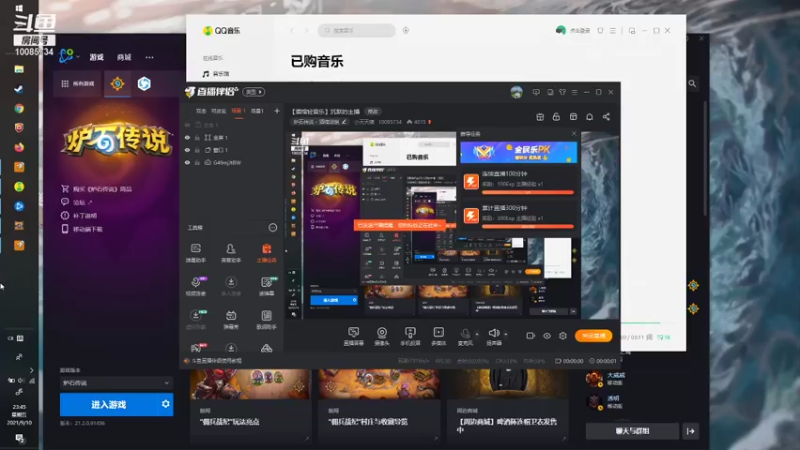The image size is (800, 450).
Task: Click the QQ Music search field
Action: tap(357, 31)
